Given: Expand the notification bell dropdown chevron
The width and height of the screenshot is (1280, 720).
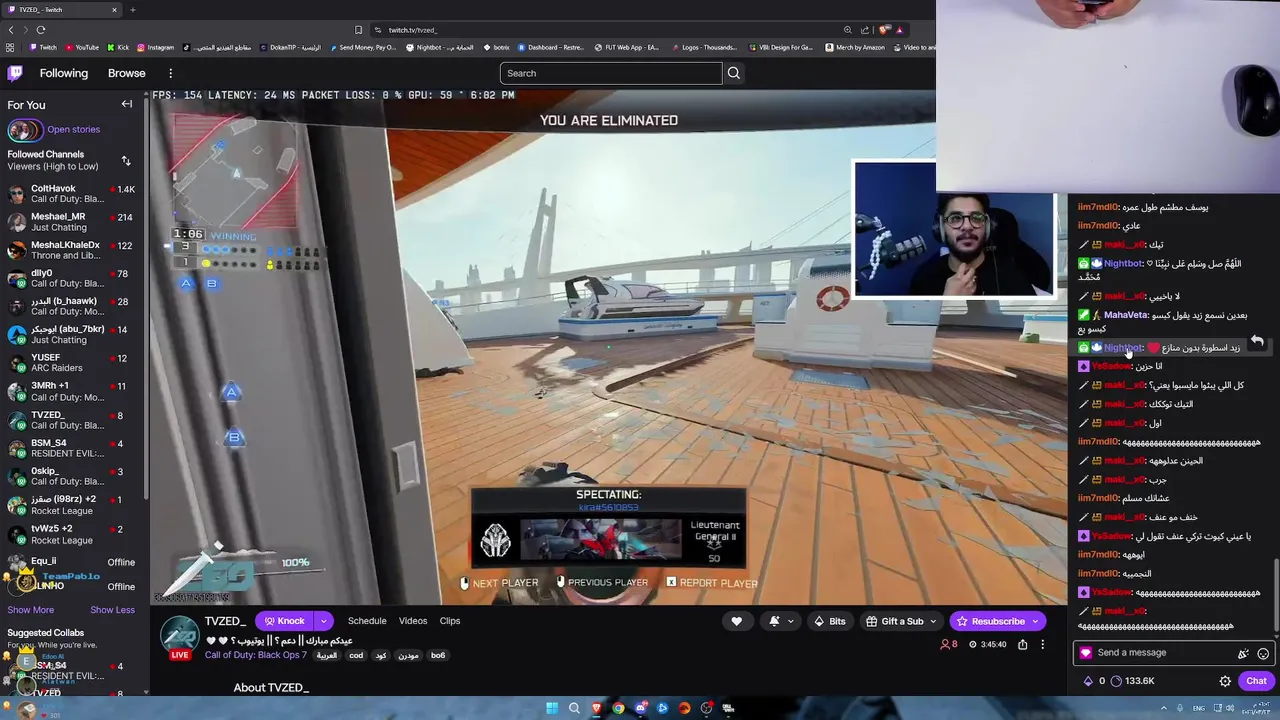Looking at the screenshot, I should pyautogui.click(x=790, y=621).
